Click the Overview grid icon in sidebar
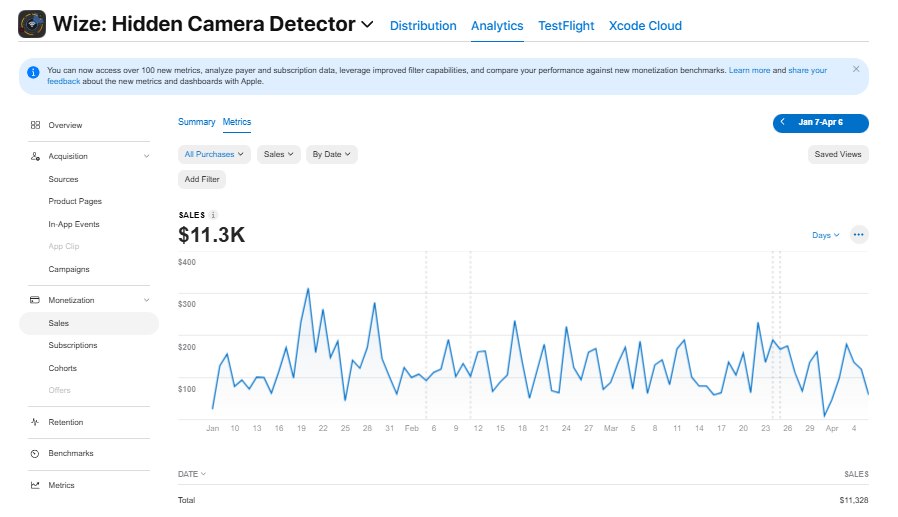898x517 pixels. [36, 125]
